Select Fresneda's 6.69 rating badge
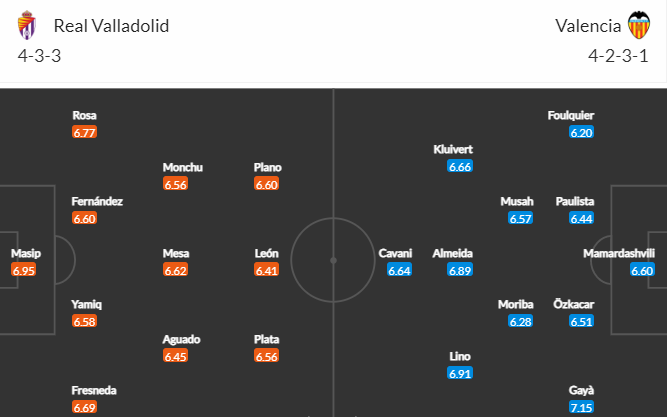 coord(85,407)
